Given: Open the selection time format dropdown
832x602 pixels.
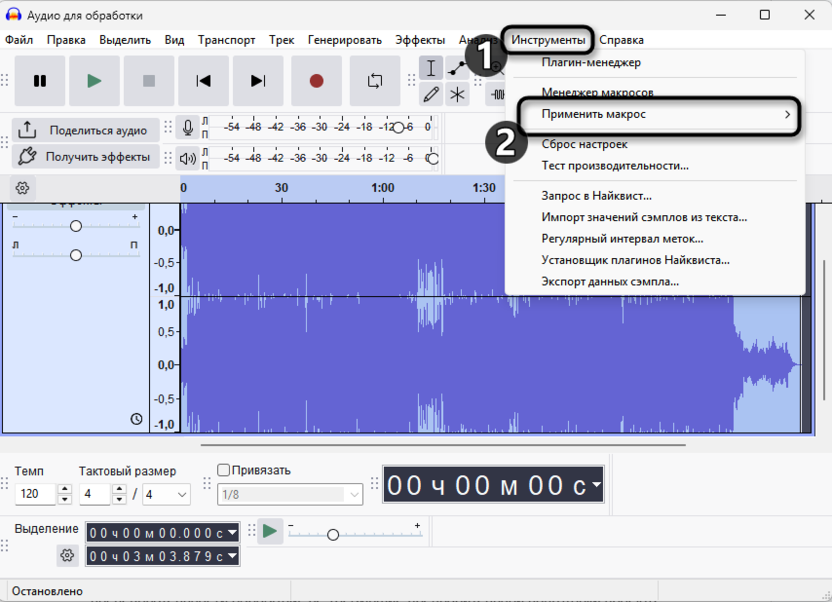Looking at the screenshot, I should tap(231, 534).
